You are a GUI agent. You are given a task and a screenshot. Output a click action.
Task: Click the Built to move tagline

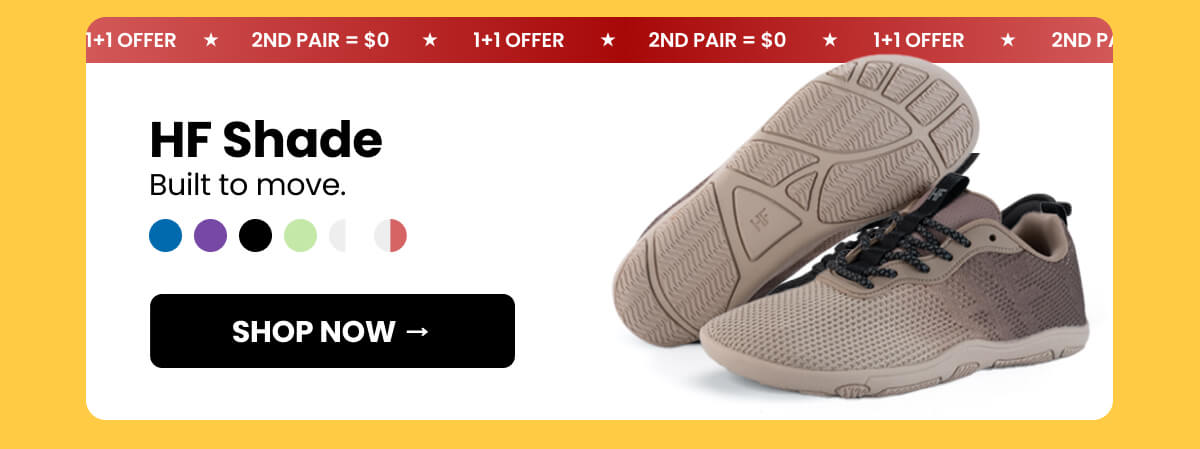pyautogui.click(x=247, y=186)
